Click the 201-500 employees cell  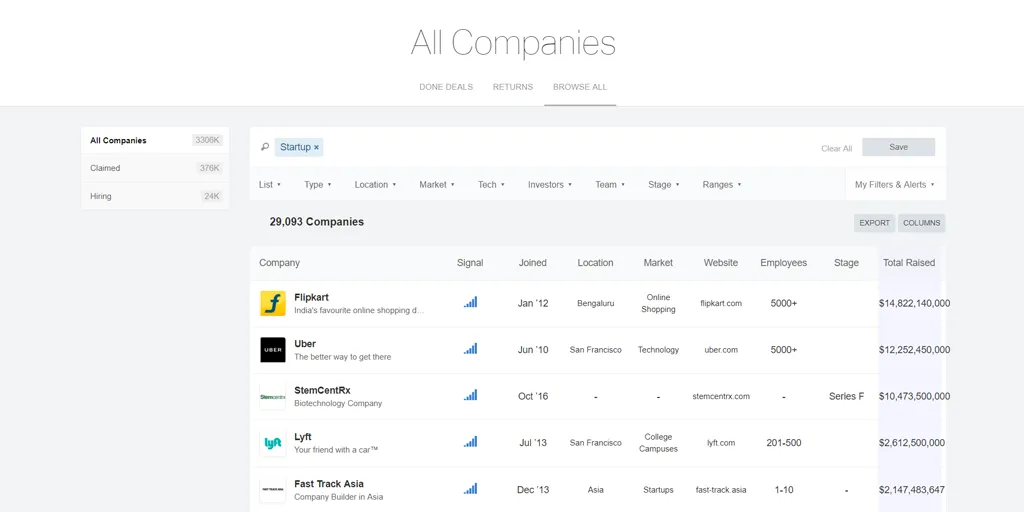coord(784,443)
